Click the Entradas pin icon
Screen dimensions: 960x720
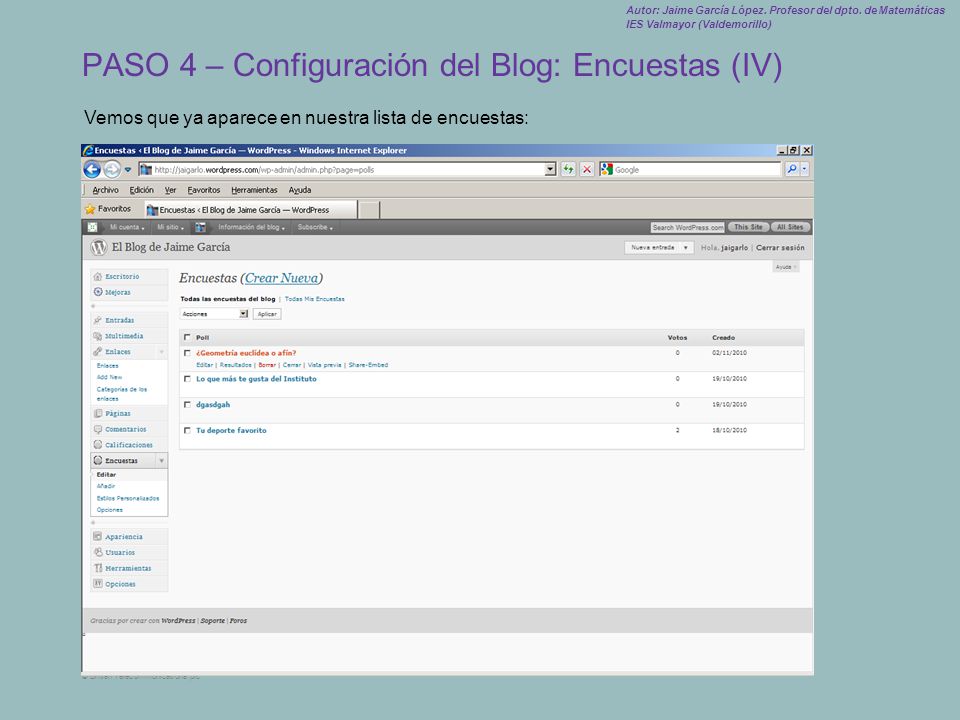tap(97, 320)
